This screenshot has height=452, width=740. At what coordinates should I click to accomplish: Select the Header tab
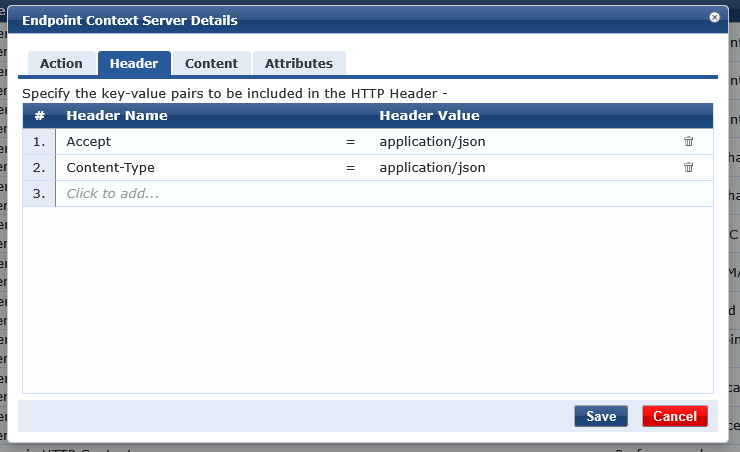pyautogui.click(x=134, y=63)
